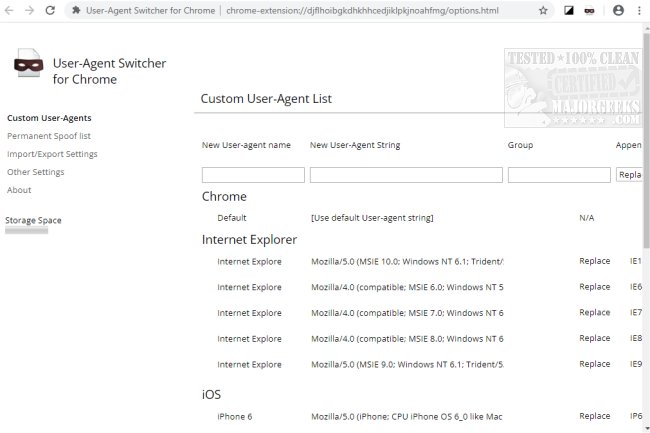Click the black-and-white extension icon in toolbar
The height and width of the screenshot is (433, 650).
pyautogui.click(x=569, y=10)
